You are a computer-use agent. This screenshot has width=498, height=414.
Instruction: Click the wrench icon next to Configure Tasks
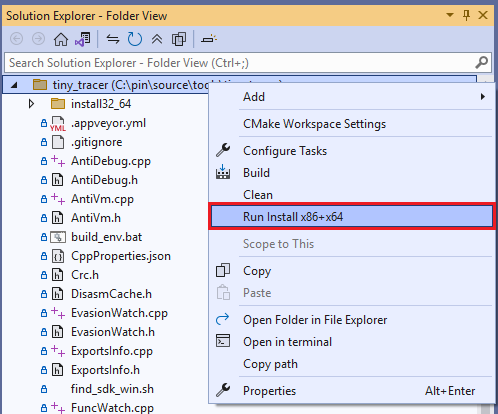click(223, 150)
